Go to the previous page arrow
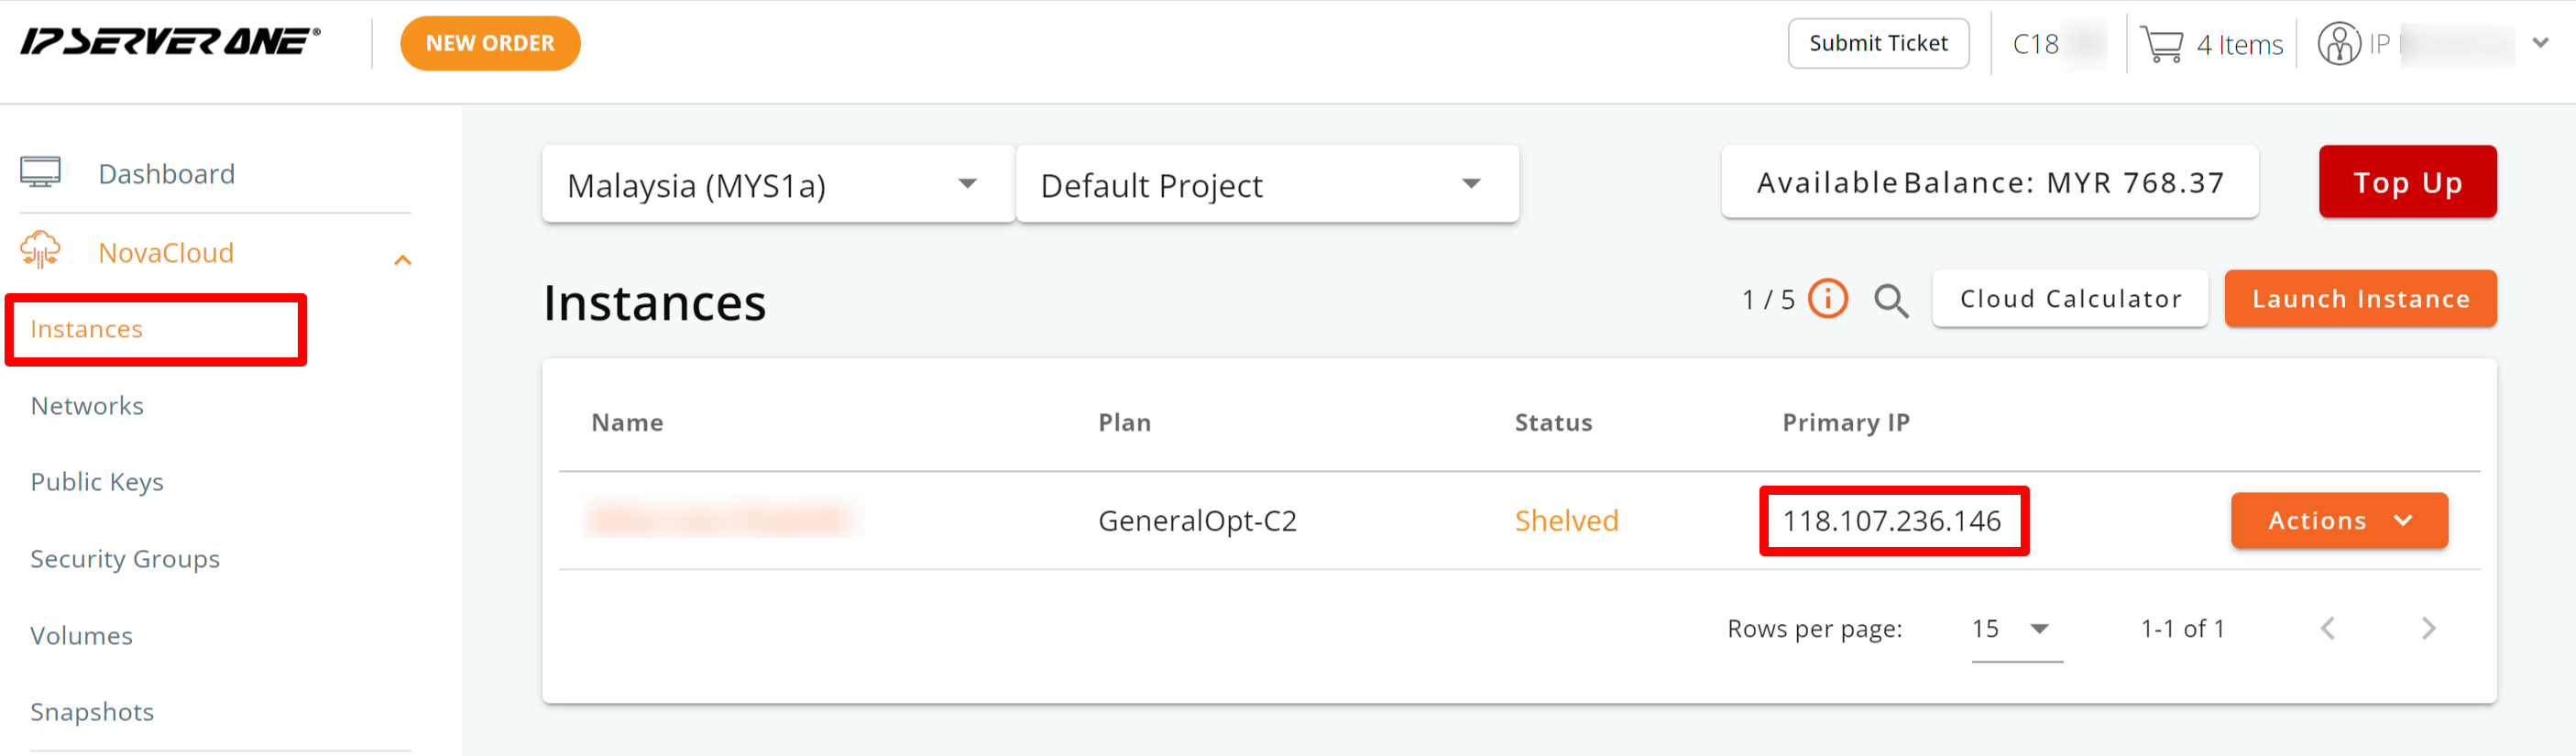 coord(2328,628)
